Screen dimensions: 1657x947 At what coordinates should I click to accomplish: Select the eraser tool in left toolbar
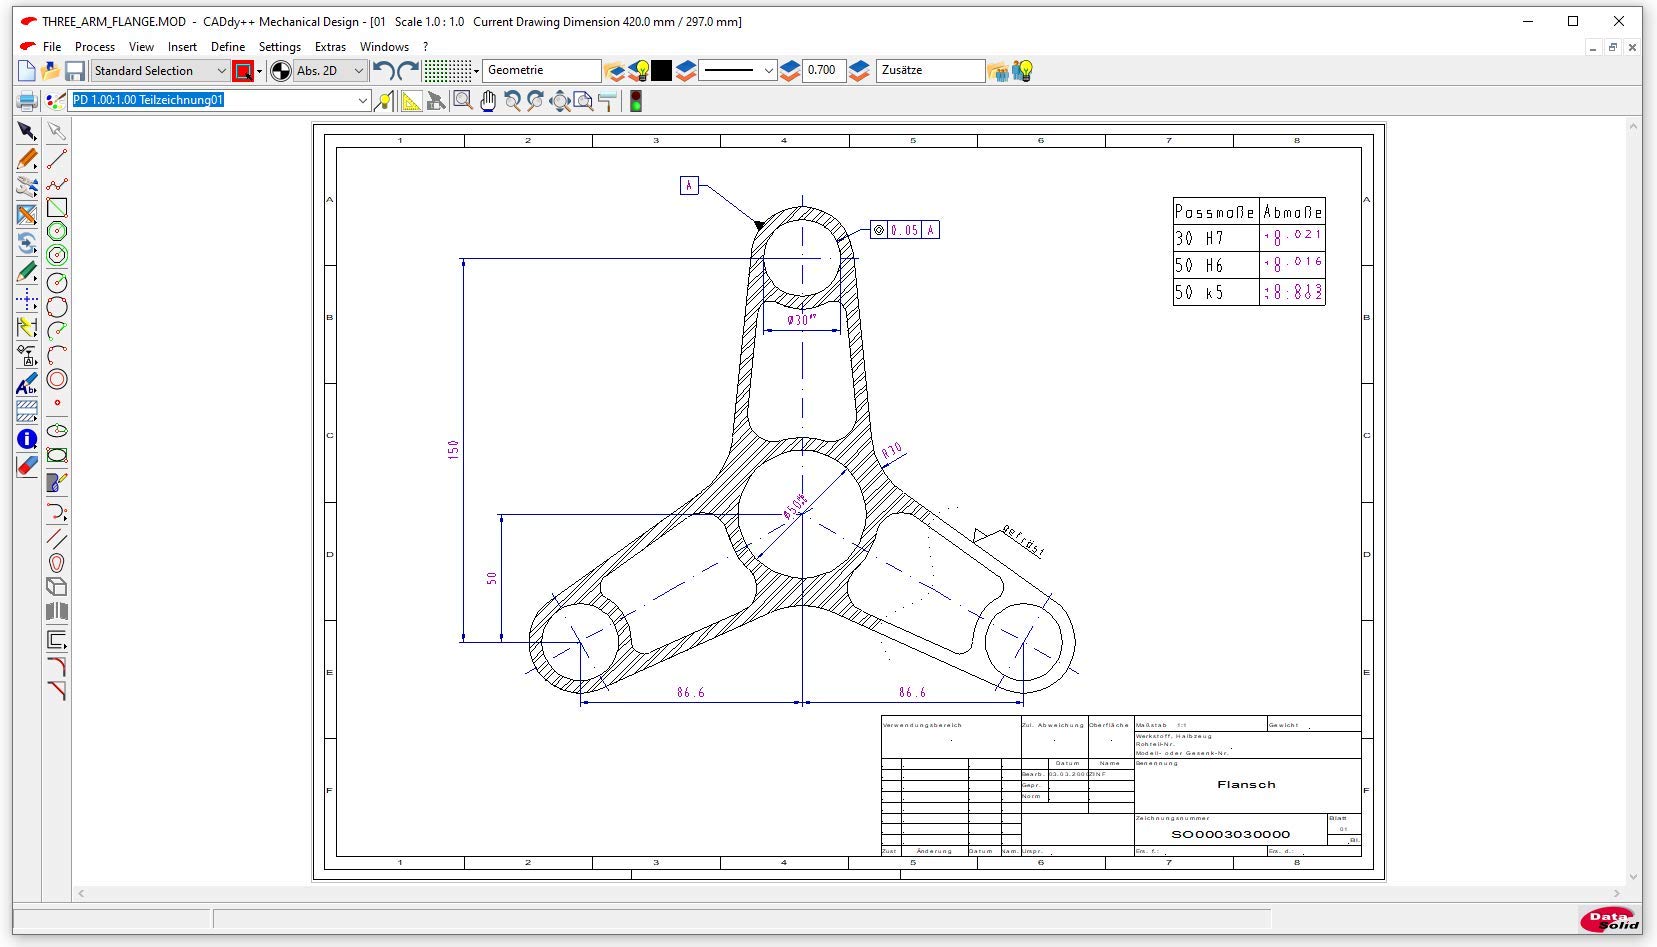pos(27,466)
